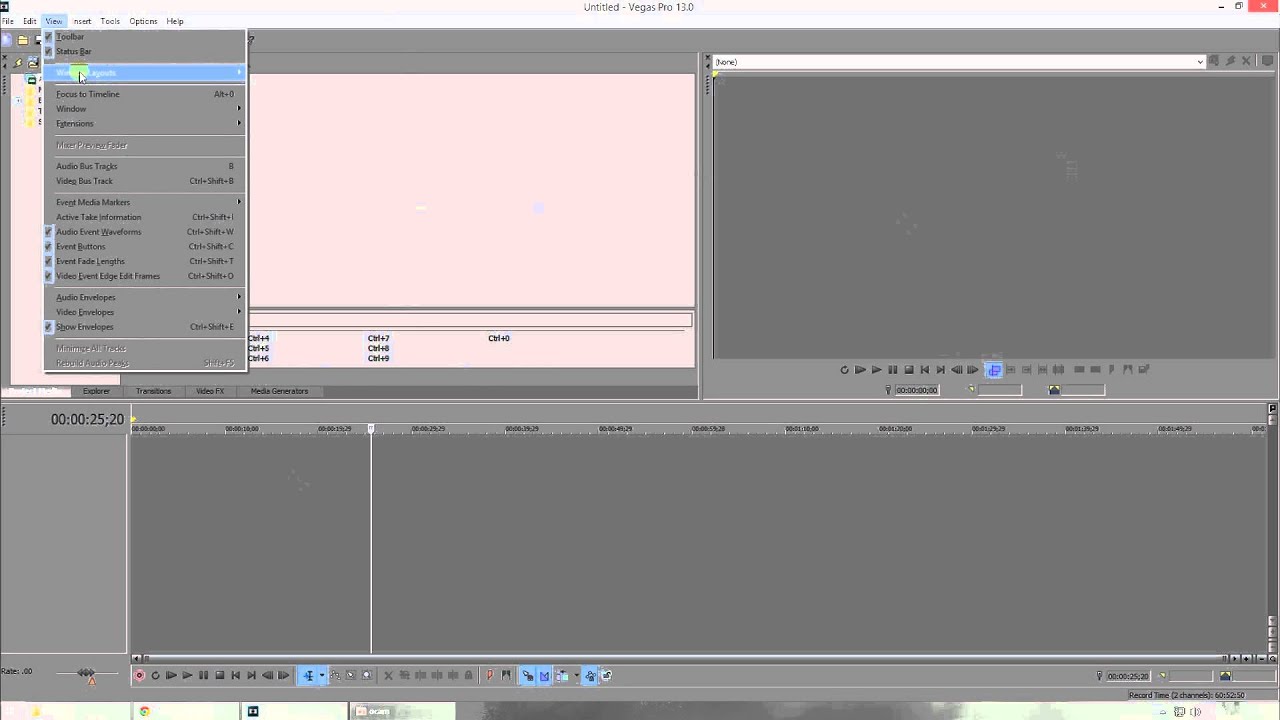Viewport: 1280px width, 720px height.
Task: Open the Options menu in menu bar
Action: [x=143, y=21]
